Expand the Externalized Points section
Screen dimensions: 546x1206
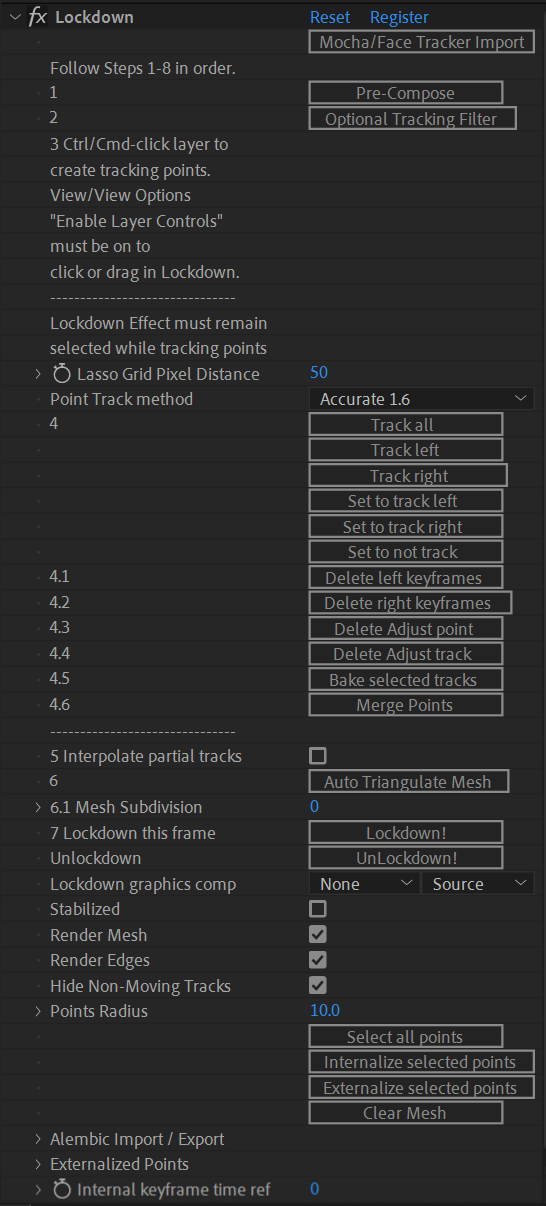[x=38, y=1164]
